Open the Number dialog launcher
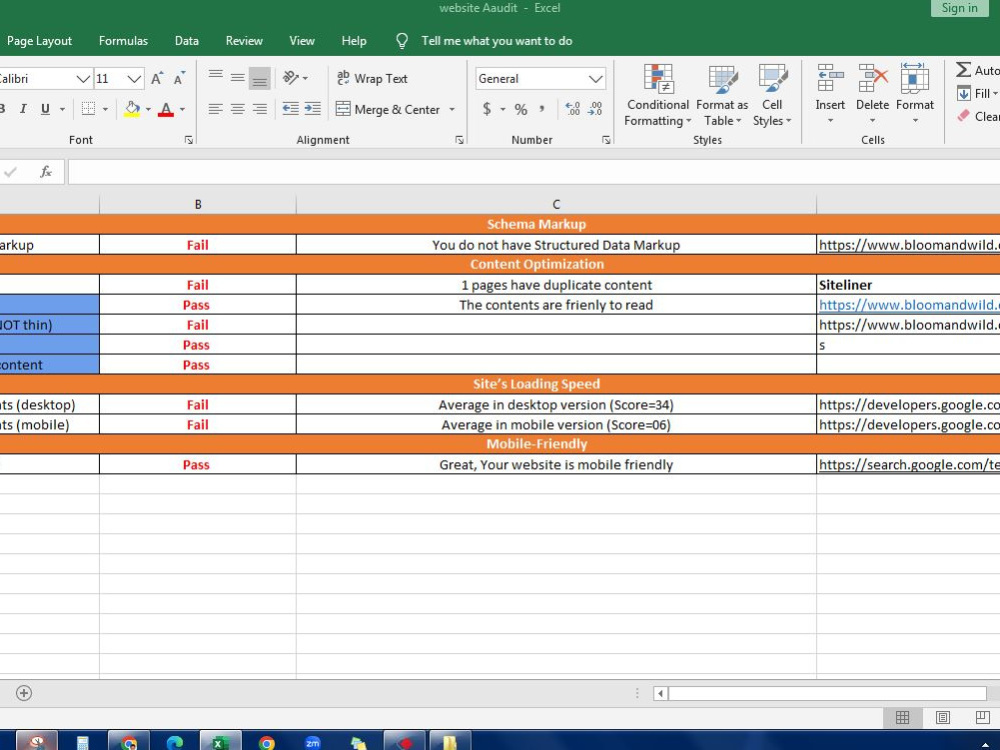The height and width of the screenshot is (750, 1000). point(606,140)
